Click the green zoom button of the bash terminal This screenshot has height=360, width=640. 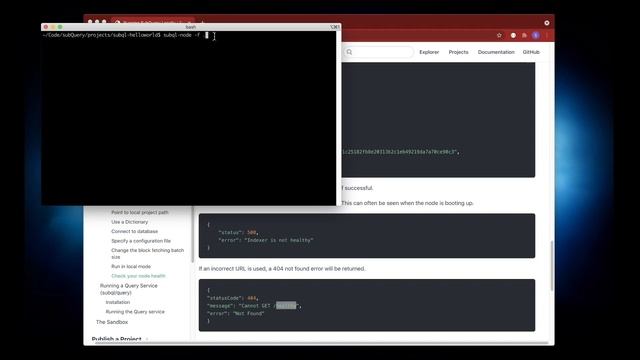[x=60, y=27]
